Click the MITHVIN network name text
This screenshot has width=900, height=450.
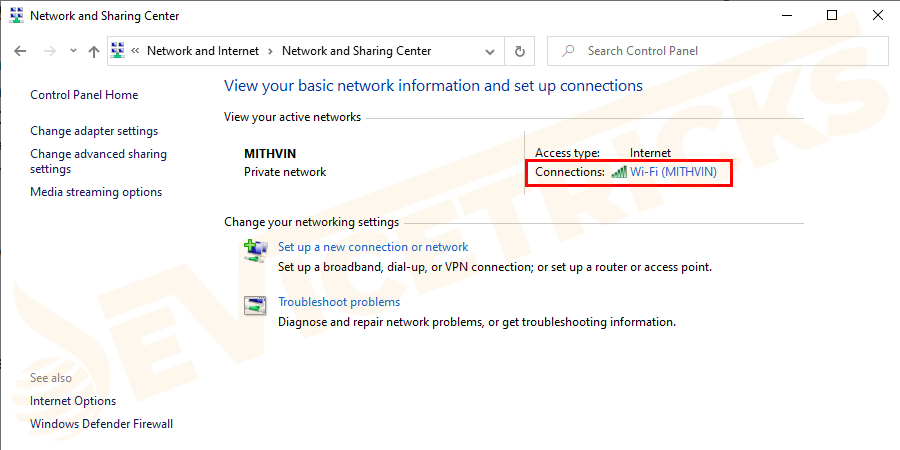pos(270,154)
